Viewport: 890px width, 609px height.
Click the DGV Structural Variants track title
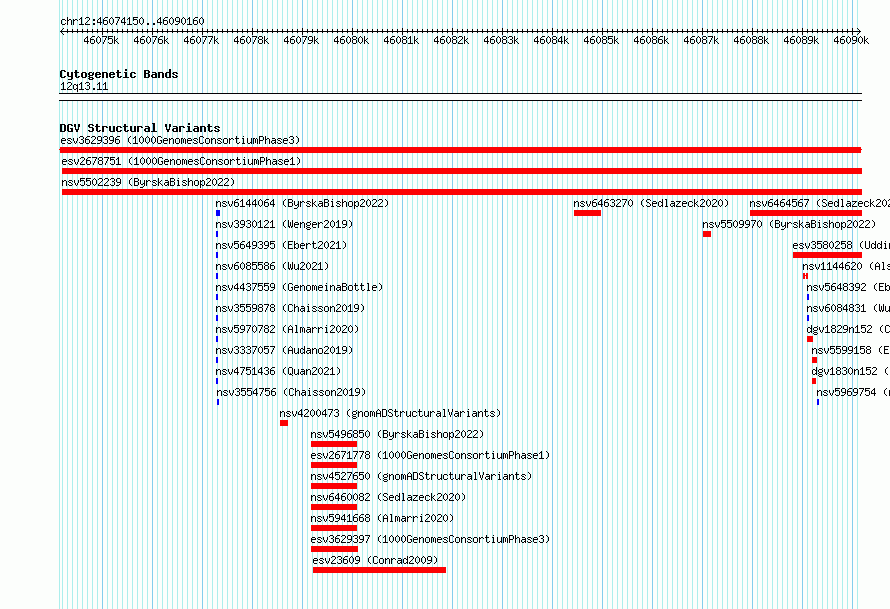pos(140,128)
